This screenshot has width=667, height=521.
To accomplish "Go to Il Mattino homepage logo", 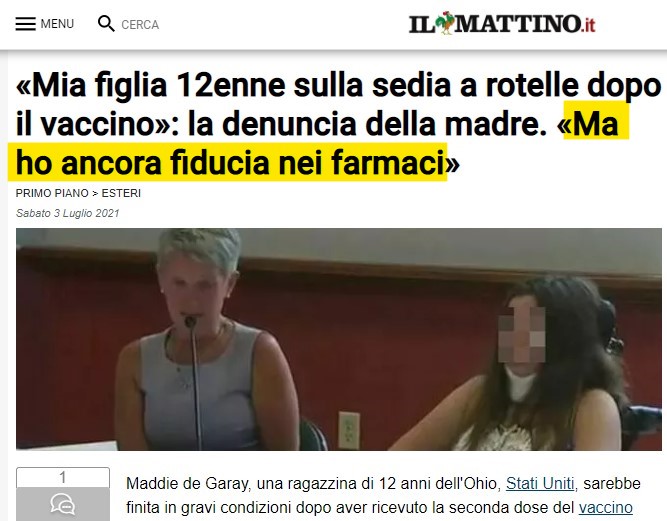I will pos(502,23).
